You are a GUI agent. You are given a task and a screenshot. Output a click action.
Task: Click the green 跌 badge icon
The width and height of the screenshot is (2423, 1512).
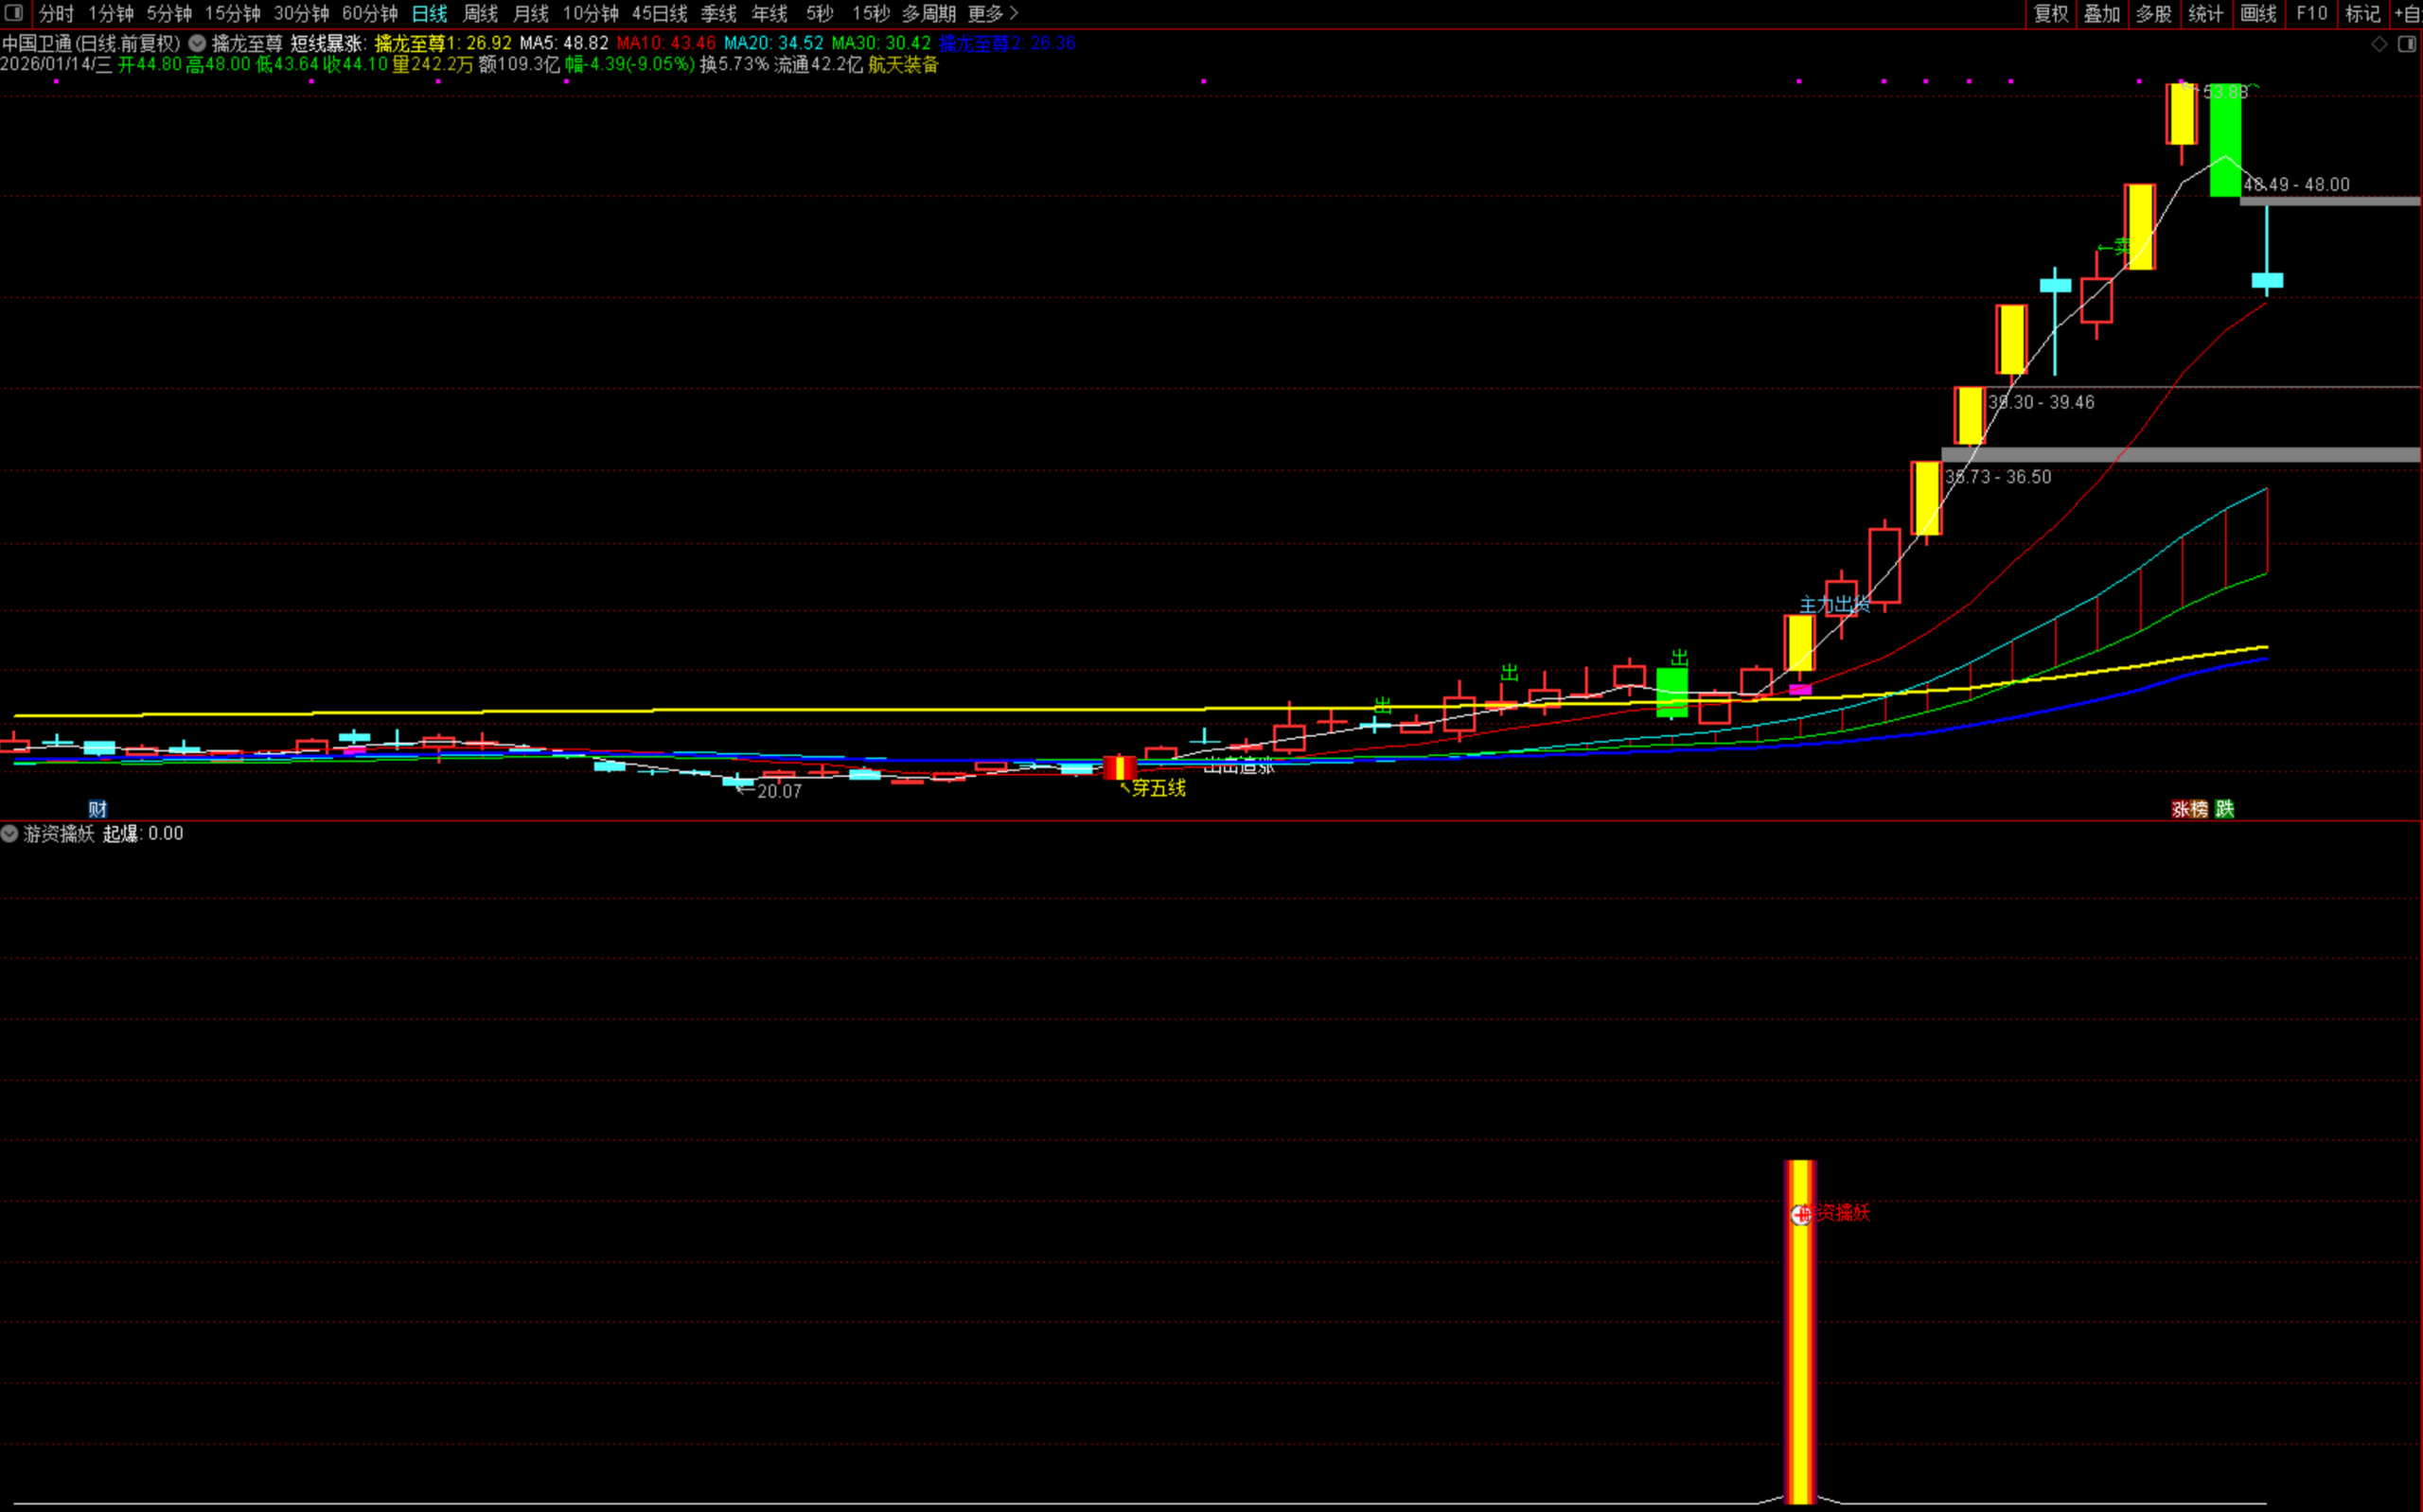point(2224,809)
